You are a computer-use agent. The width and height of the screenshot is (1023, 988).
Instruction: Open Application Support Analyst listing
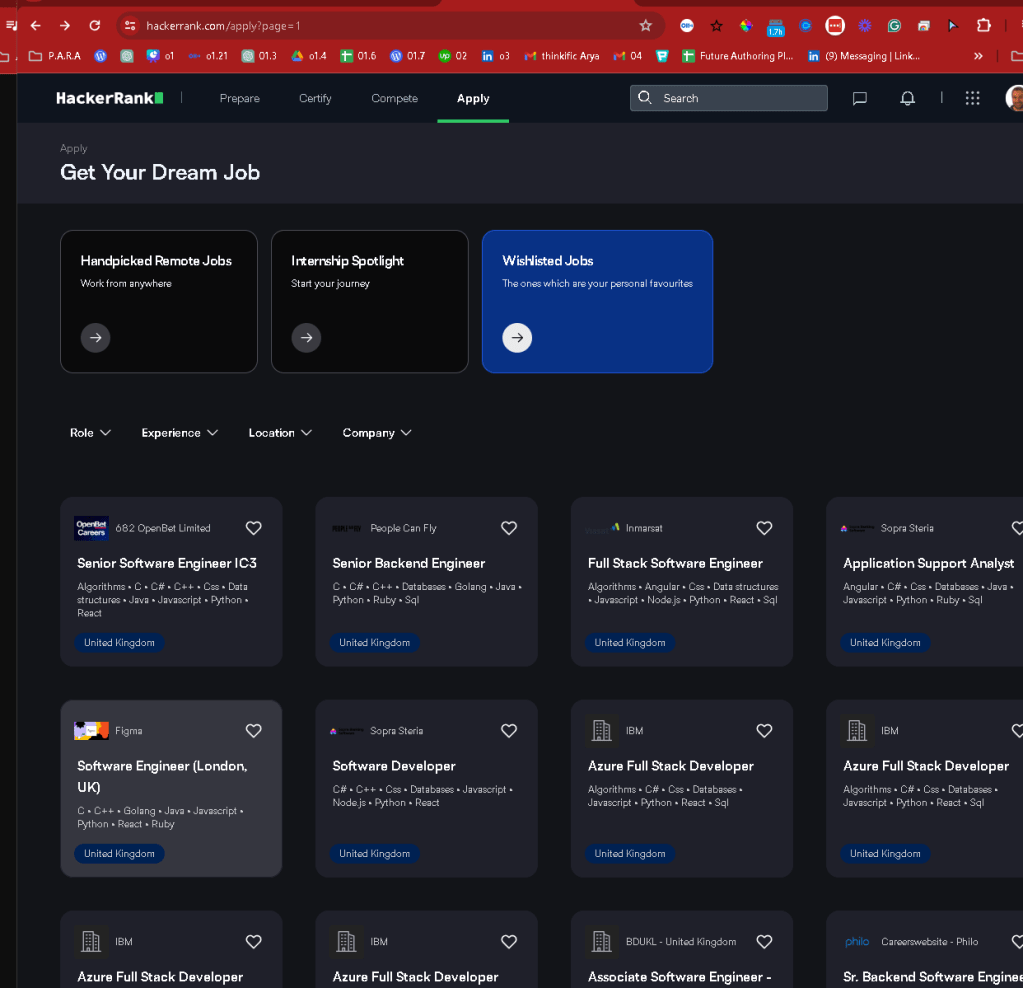pyautogui.click(x=928, y=563)
